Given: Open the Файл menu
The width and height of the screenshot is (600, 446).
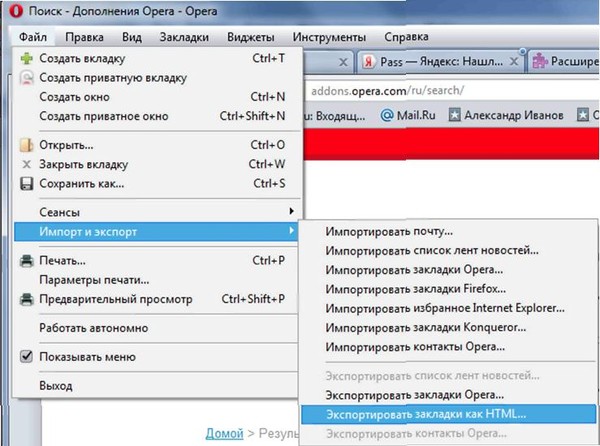Looking at the screenshot, I should [x=33, y=37].
